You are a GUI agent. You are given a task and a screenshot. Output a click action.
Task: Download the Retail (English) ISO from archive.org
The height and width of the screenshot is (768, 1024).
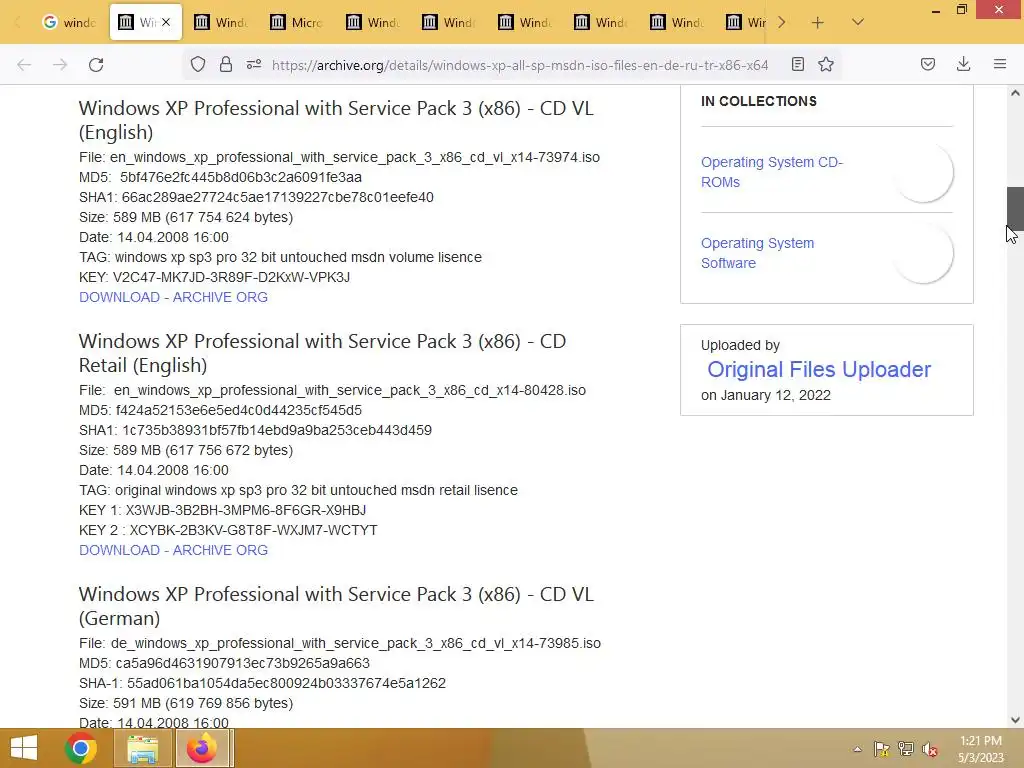pos(173,550)
